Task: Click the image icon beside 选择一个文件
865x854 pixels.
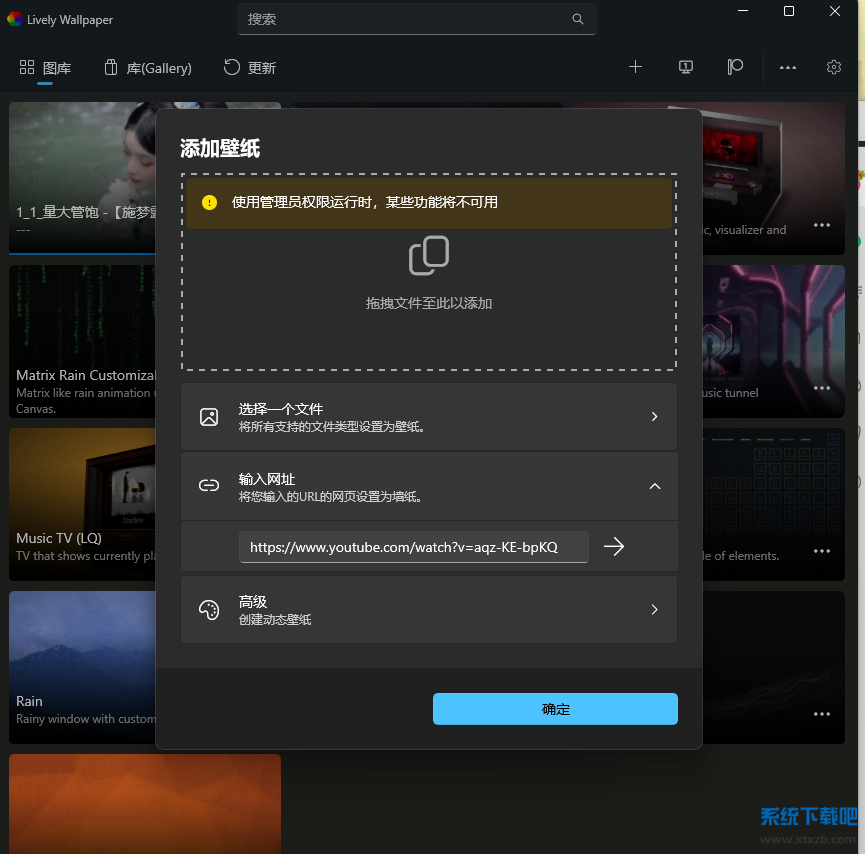Action: [x=209, y=416]
